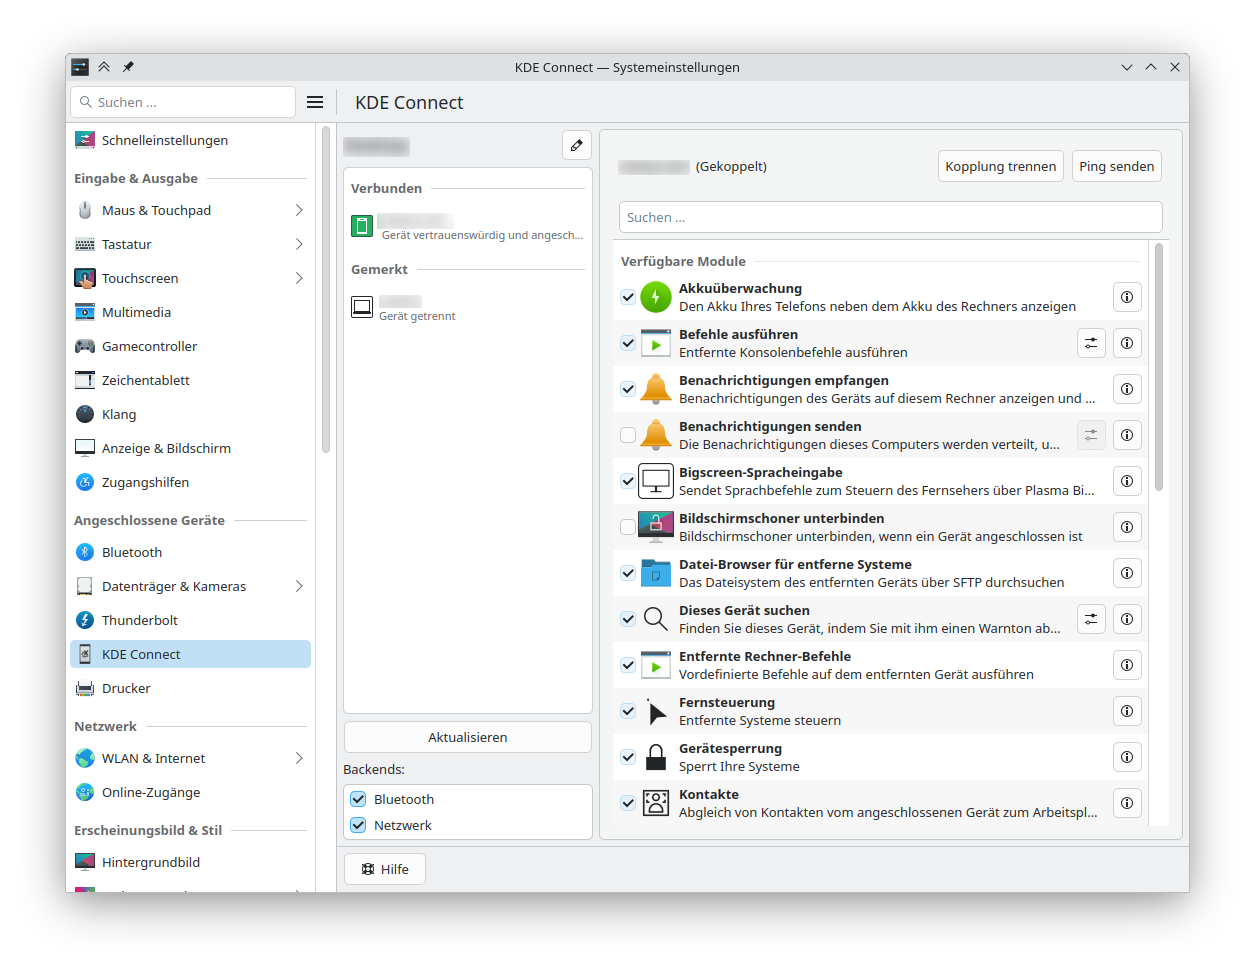Open the Systemeinstellungen title bar app icon
The image size is (1255, 970).
click(x=80, y=67)
